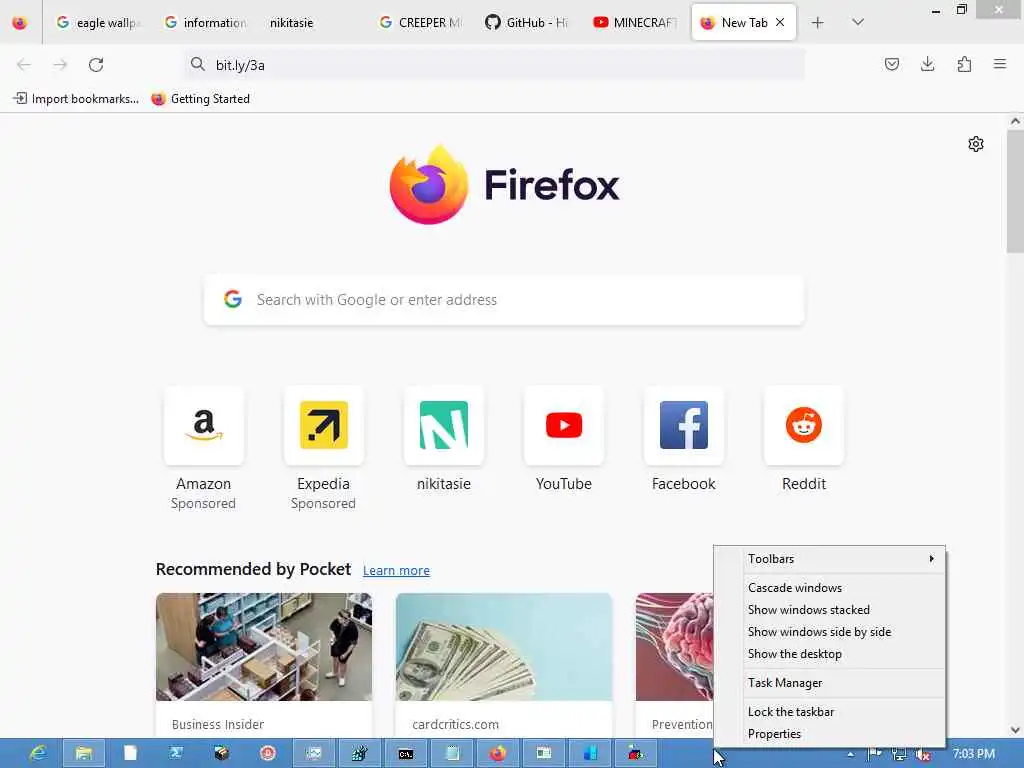The height and width of the screenshot is (768, 1024).
Task: Open Reddit shortcut tile
Action: (804, 425)
